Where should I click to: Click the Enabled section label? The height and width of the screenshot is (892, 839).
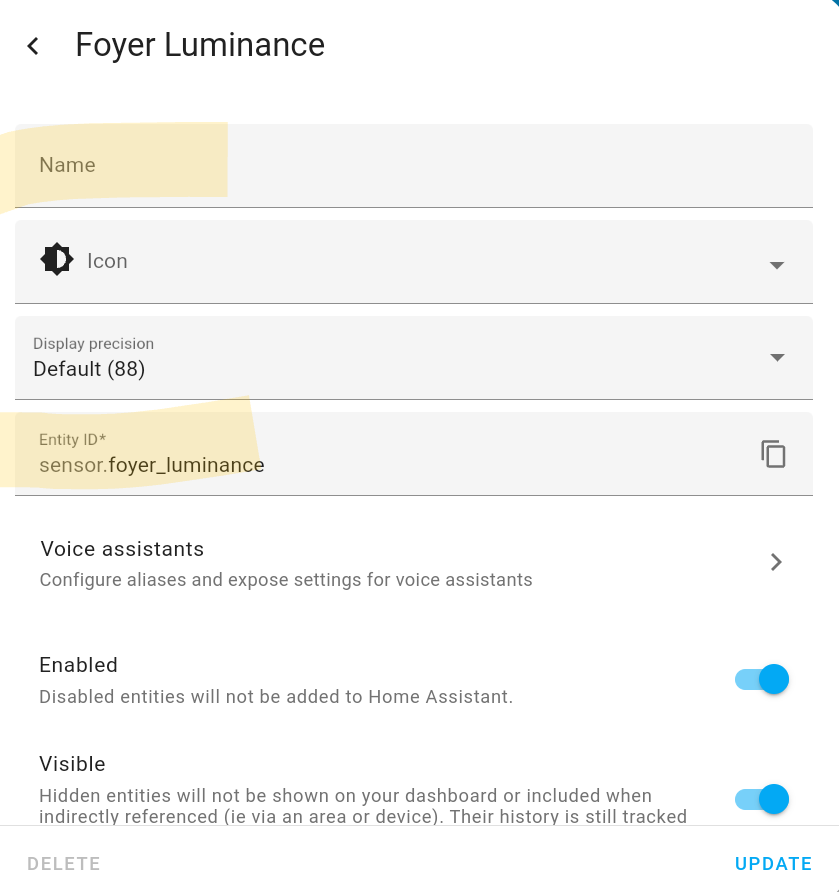(x=78, y=665)
